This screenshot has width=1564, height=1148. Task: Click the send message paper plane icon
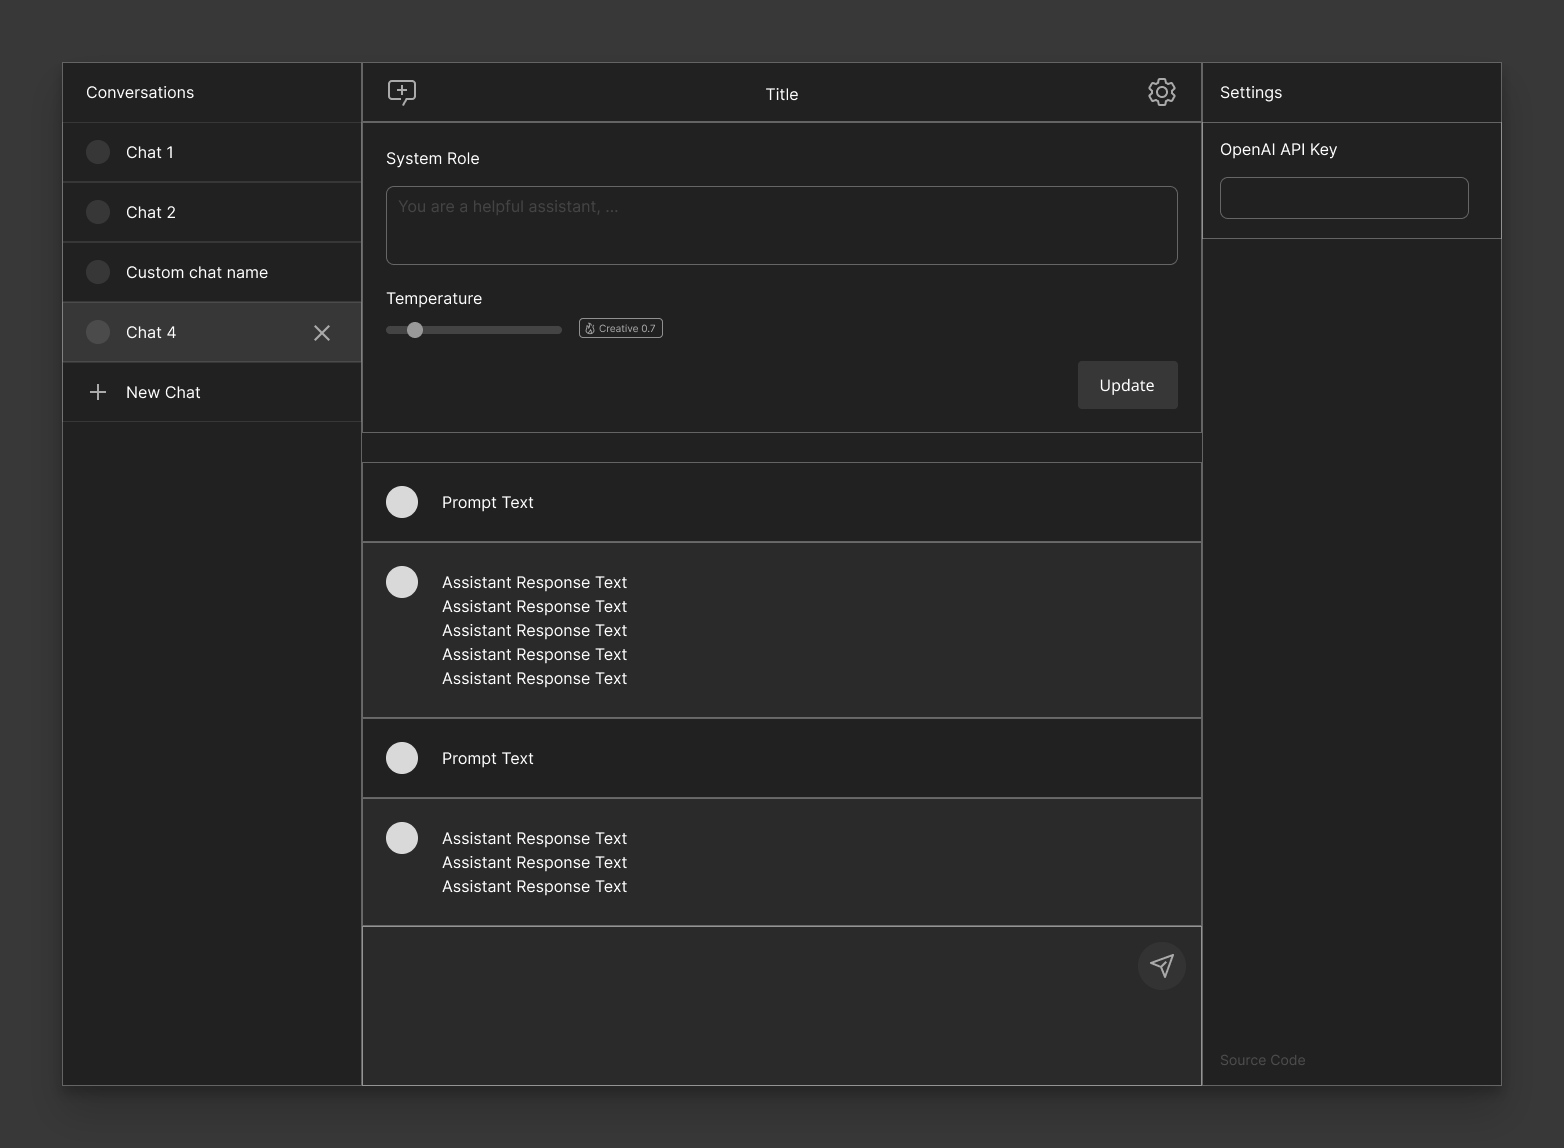pyautogui.click(x=1161, y=965)
